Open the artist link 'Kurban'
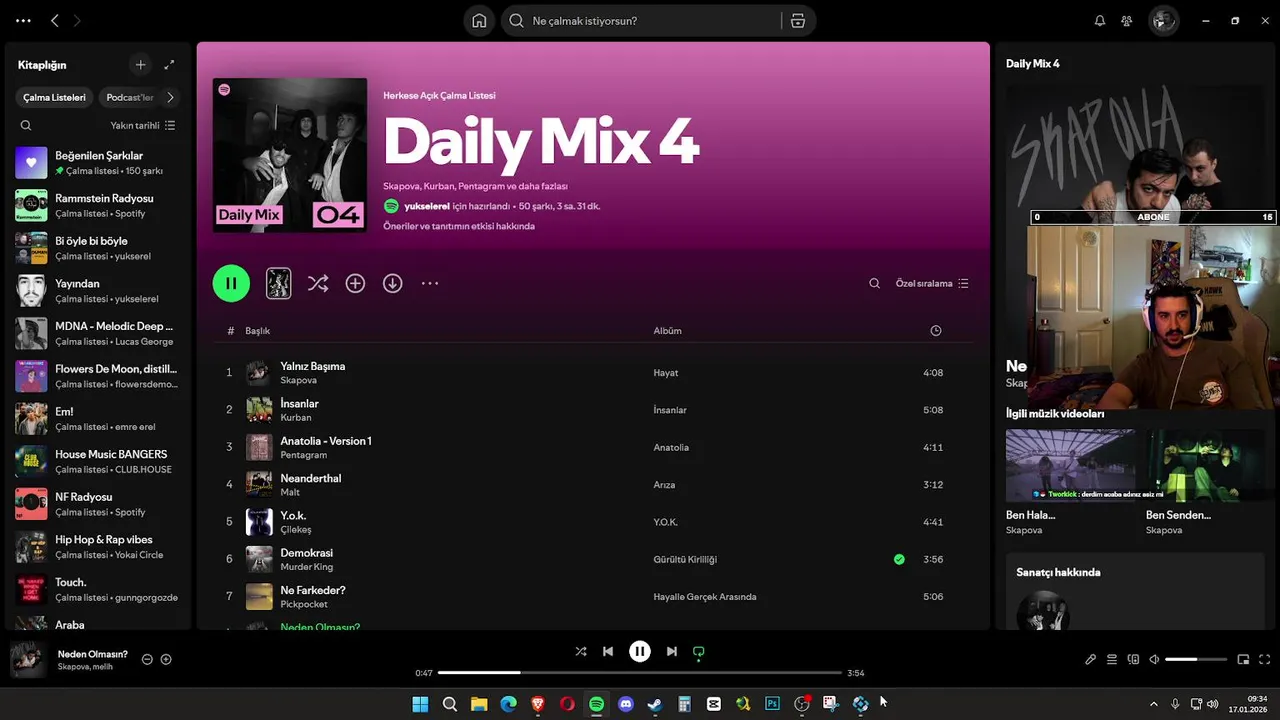Viewport: 1280px width, 720px height. click(x=296, y=417)
